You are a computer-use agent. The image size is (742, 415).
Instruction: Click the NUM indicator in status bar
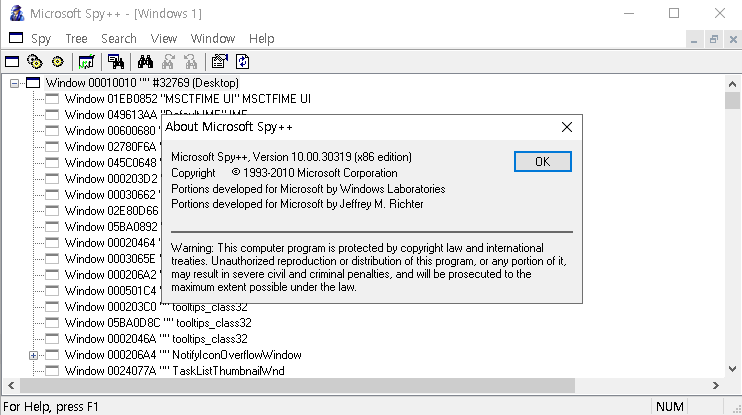coord(670,406)
